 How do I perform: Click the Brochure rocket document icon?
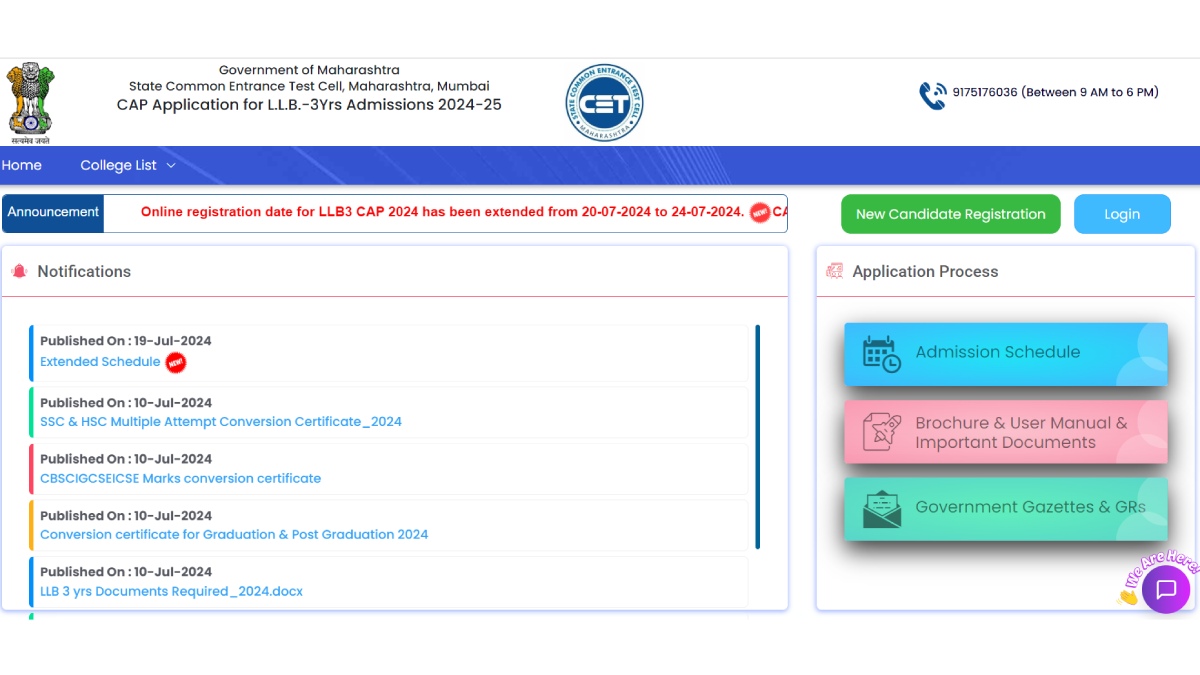click(x=881, y=432)
